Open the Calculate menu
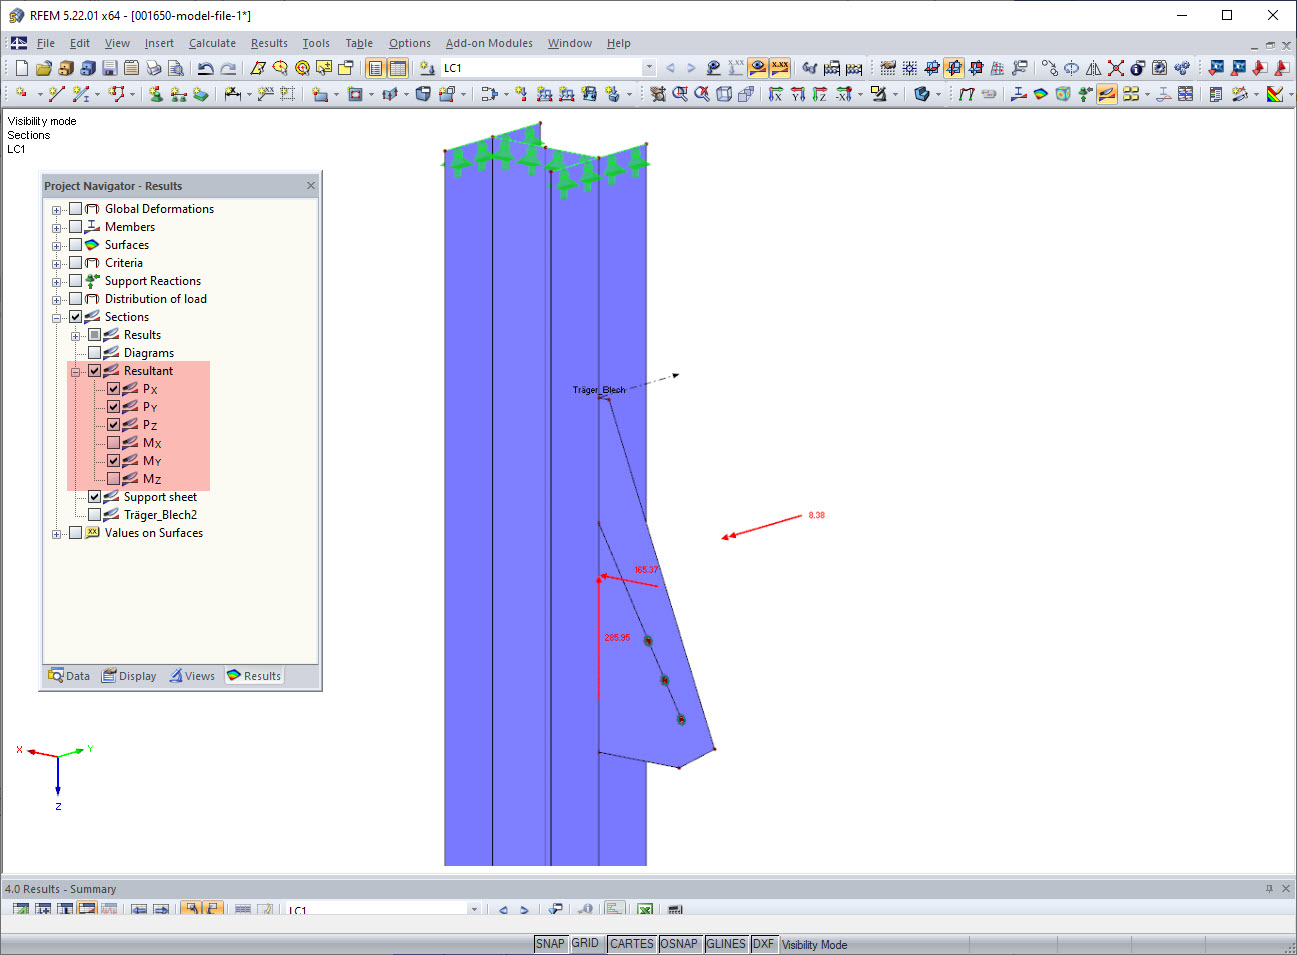This screenshot has height=955, width=1297. point(212,43)
